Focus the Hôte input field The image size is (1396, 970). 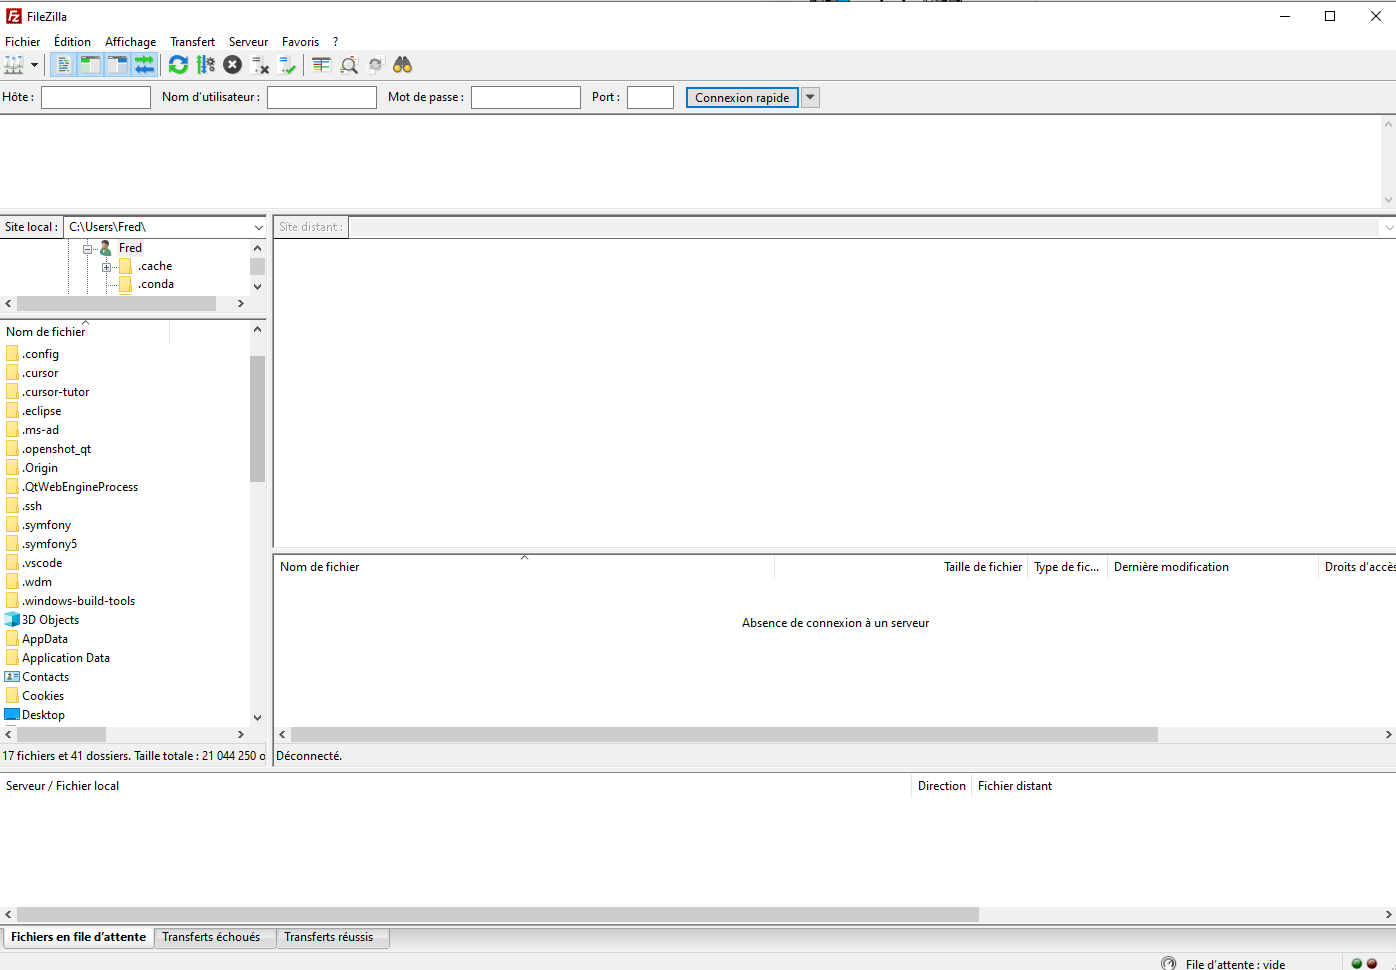[96, 97]
